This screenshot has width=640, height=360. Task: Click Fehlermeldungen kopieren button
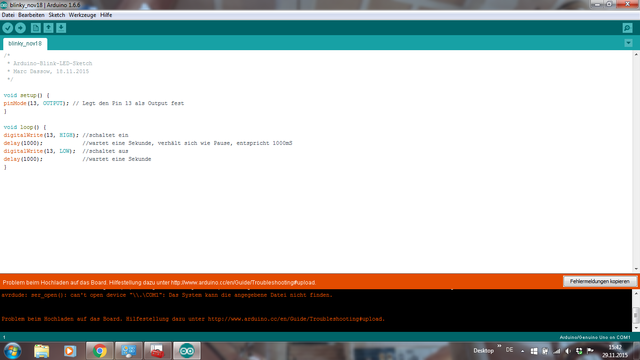pos(600,281)
